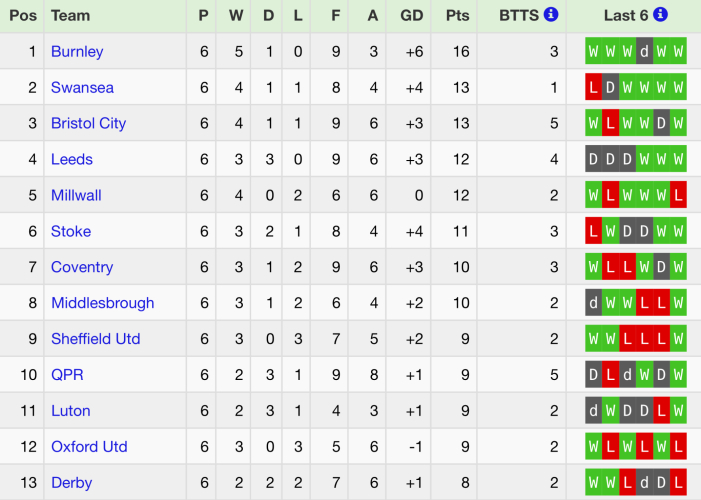Click the Last 6 info icon

(x=660, y=15)
